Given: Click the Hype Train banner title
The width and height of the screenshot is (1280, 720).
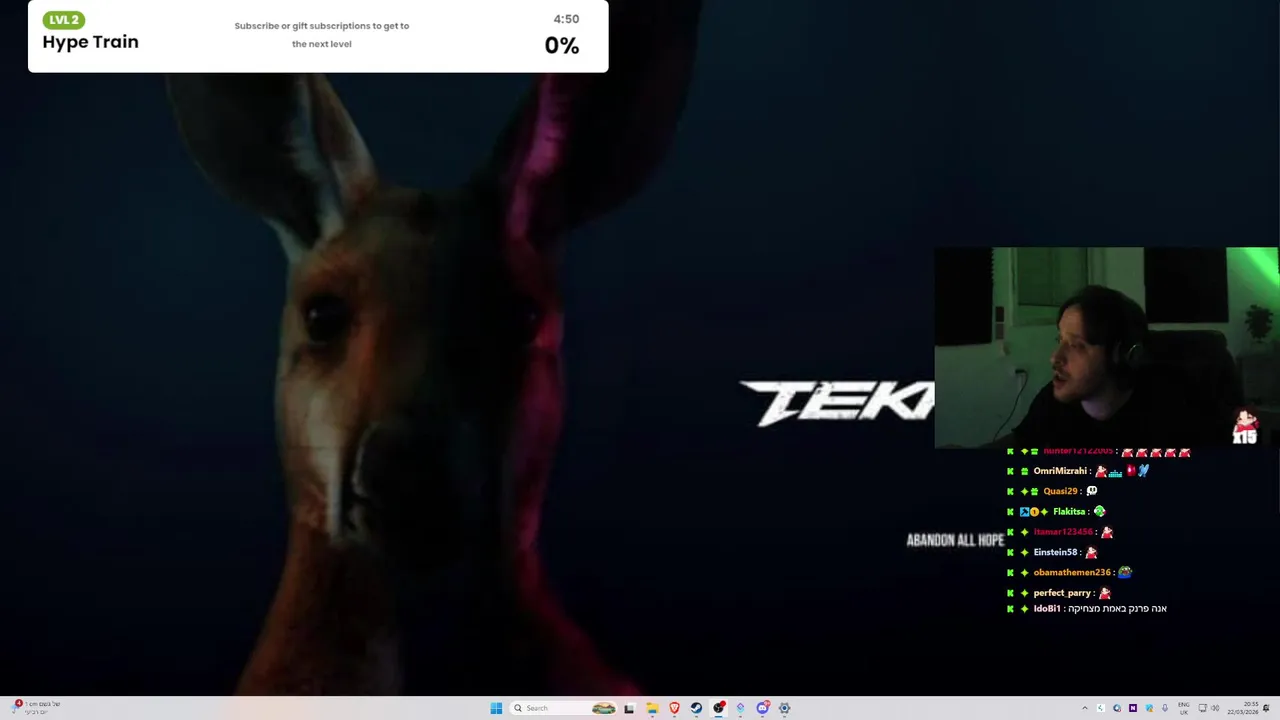Looking at the screenshot, I should (x=90, y=42).
